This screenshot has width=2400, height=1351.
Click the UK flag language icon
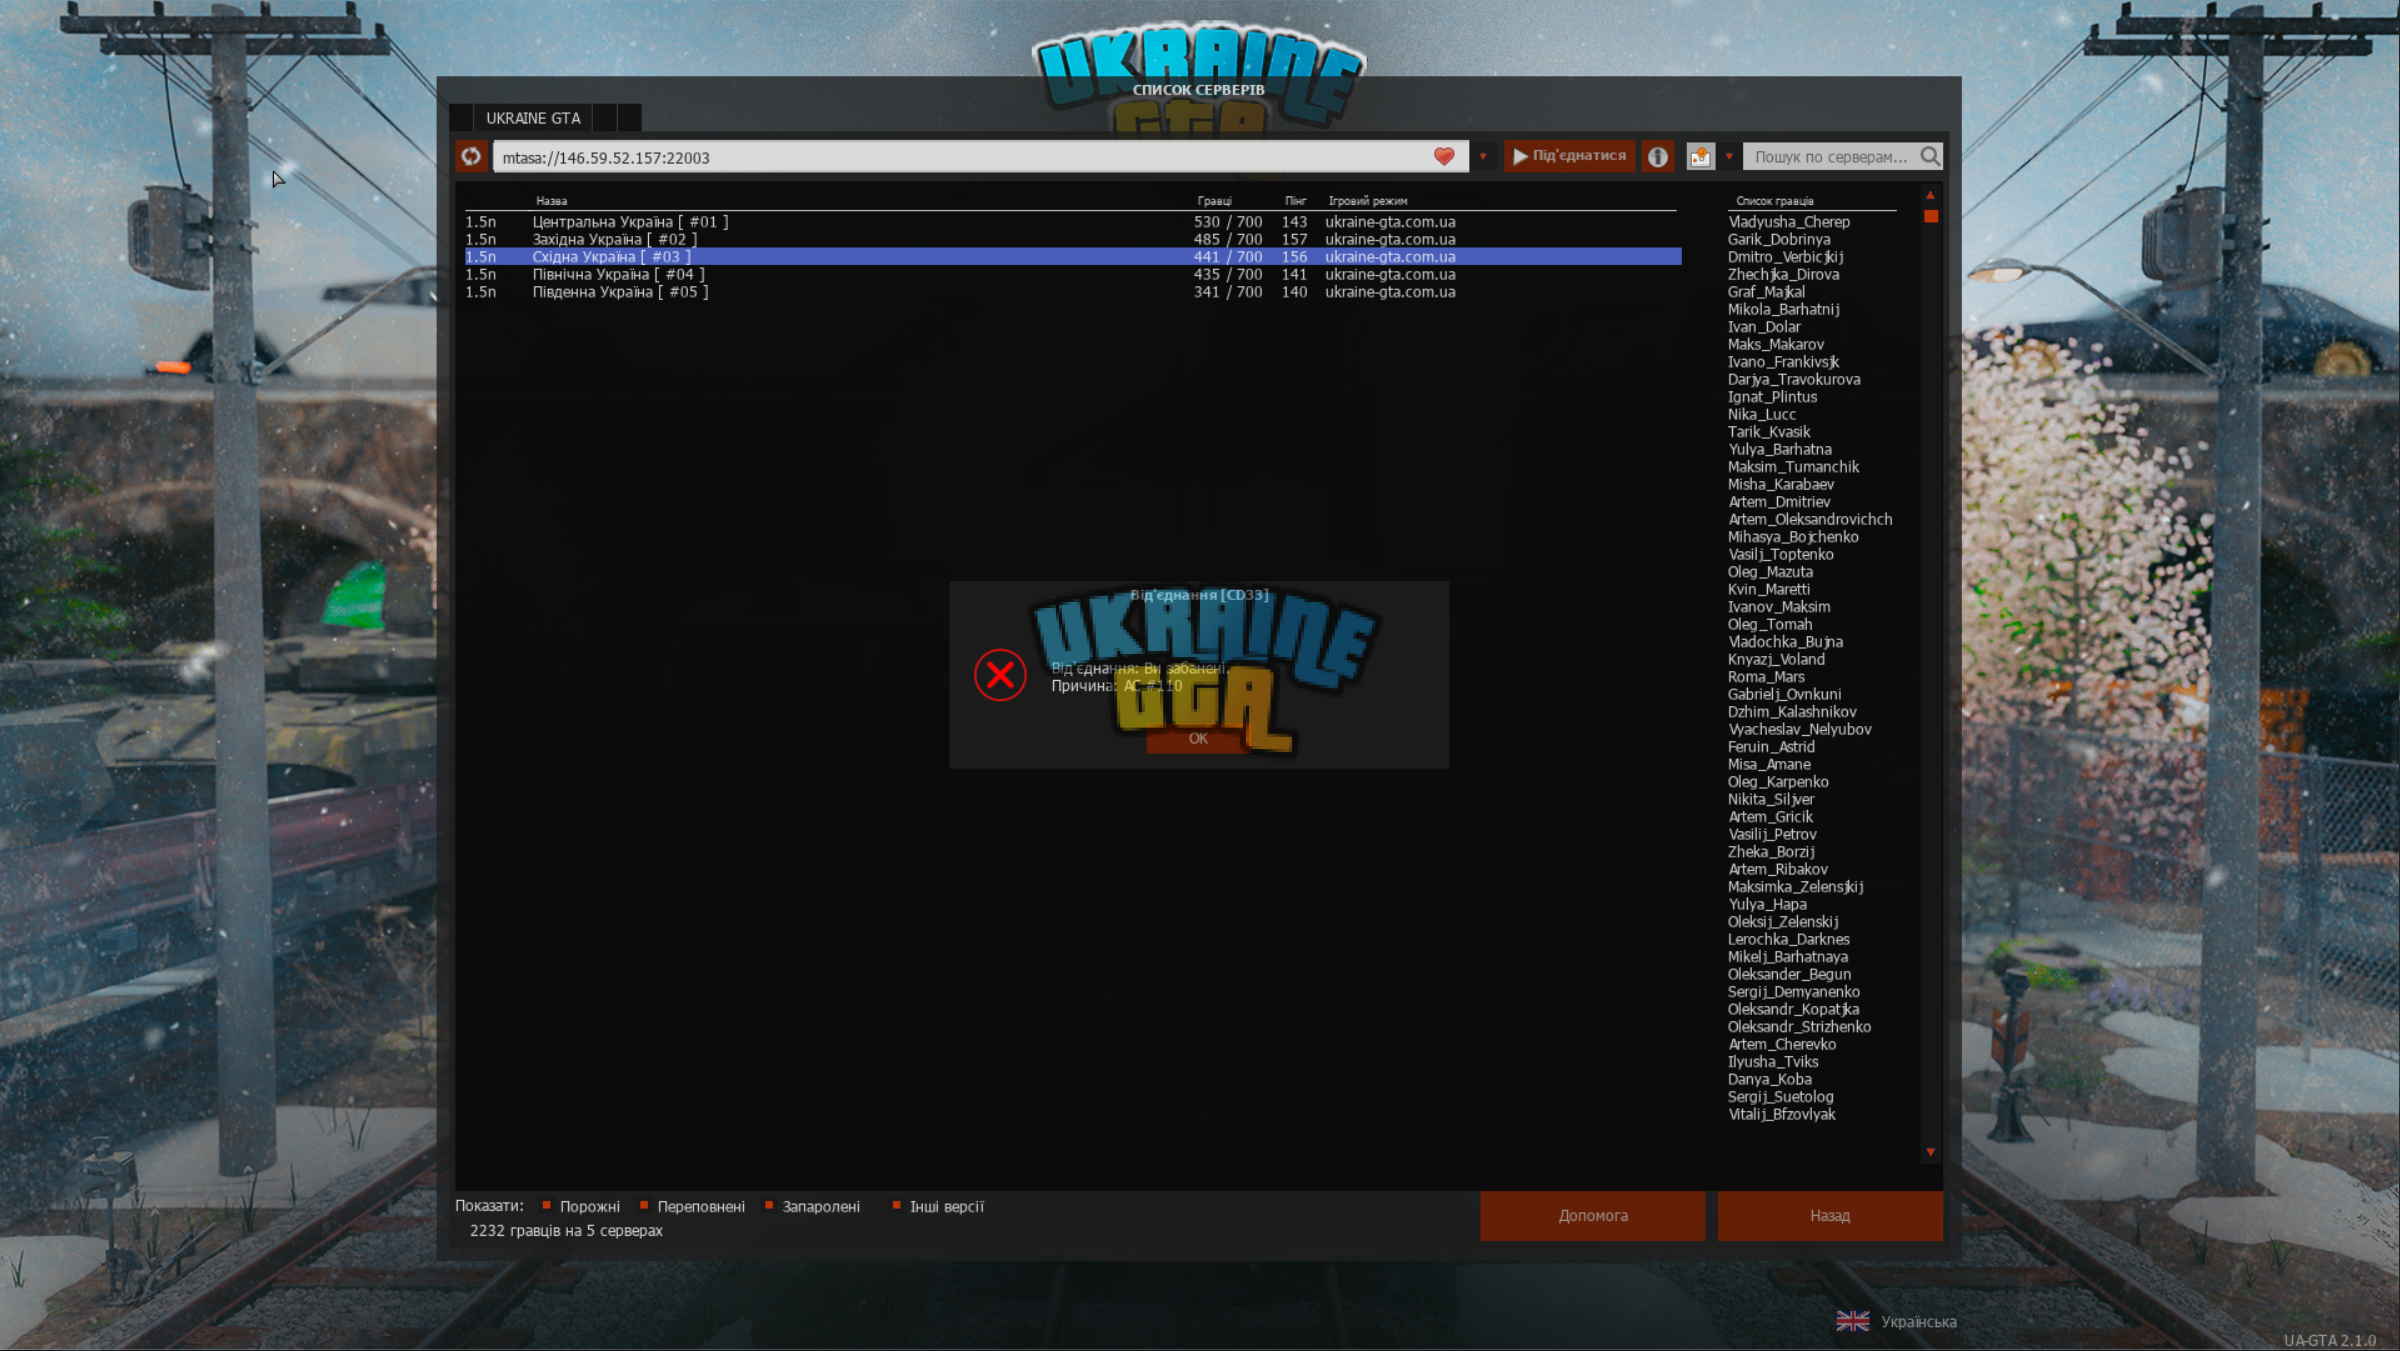pyautogui.click(x=1852, y=1321)
